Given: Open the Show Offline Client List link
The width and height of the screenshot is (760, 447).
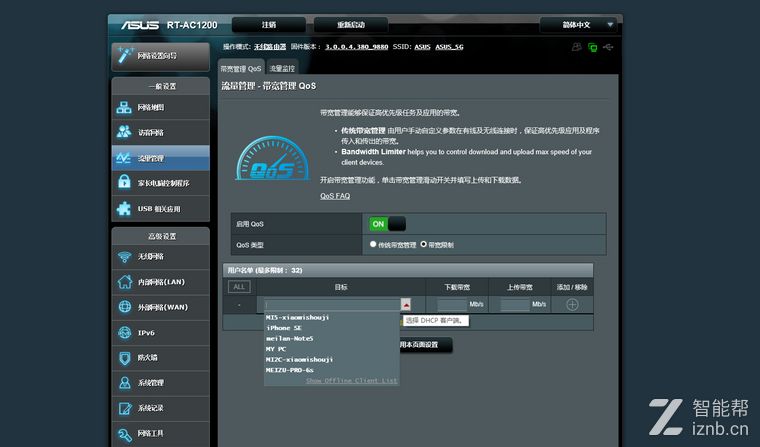Looking at the screenshot, I should pos(351,381).
